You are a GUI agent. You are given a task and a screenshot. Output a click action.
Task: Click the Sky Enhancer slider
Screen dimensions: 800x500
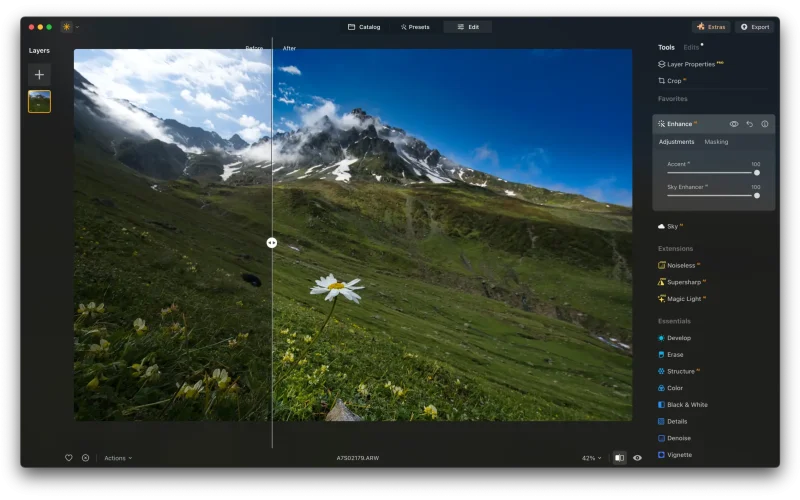tap(712, 195)
